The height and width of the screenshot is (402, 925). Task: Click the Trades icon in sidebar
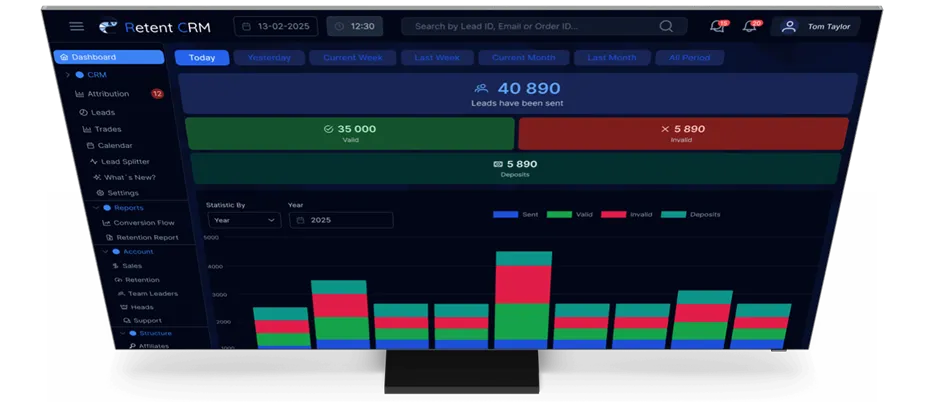click(87, 129)
